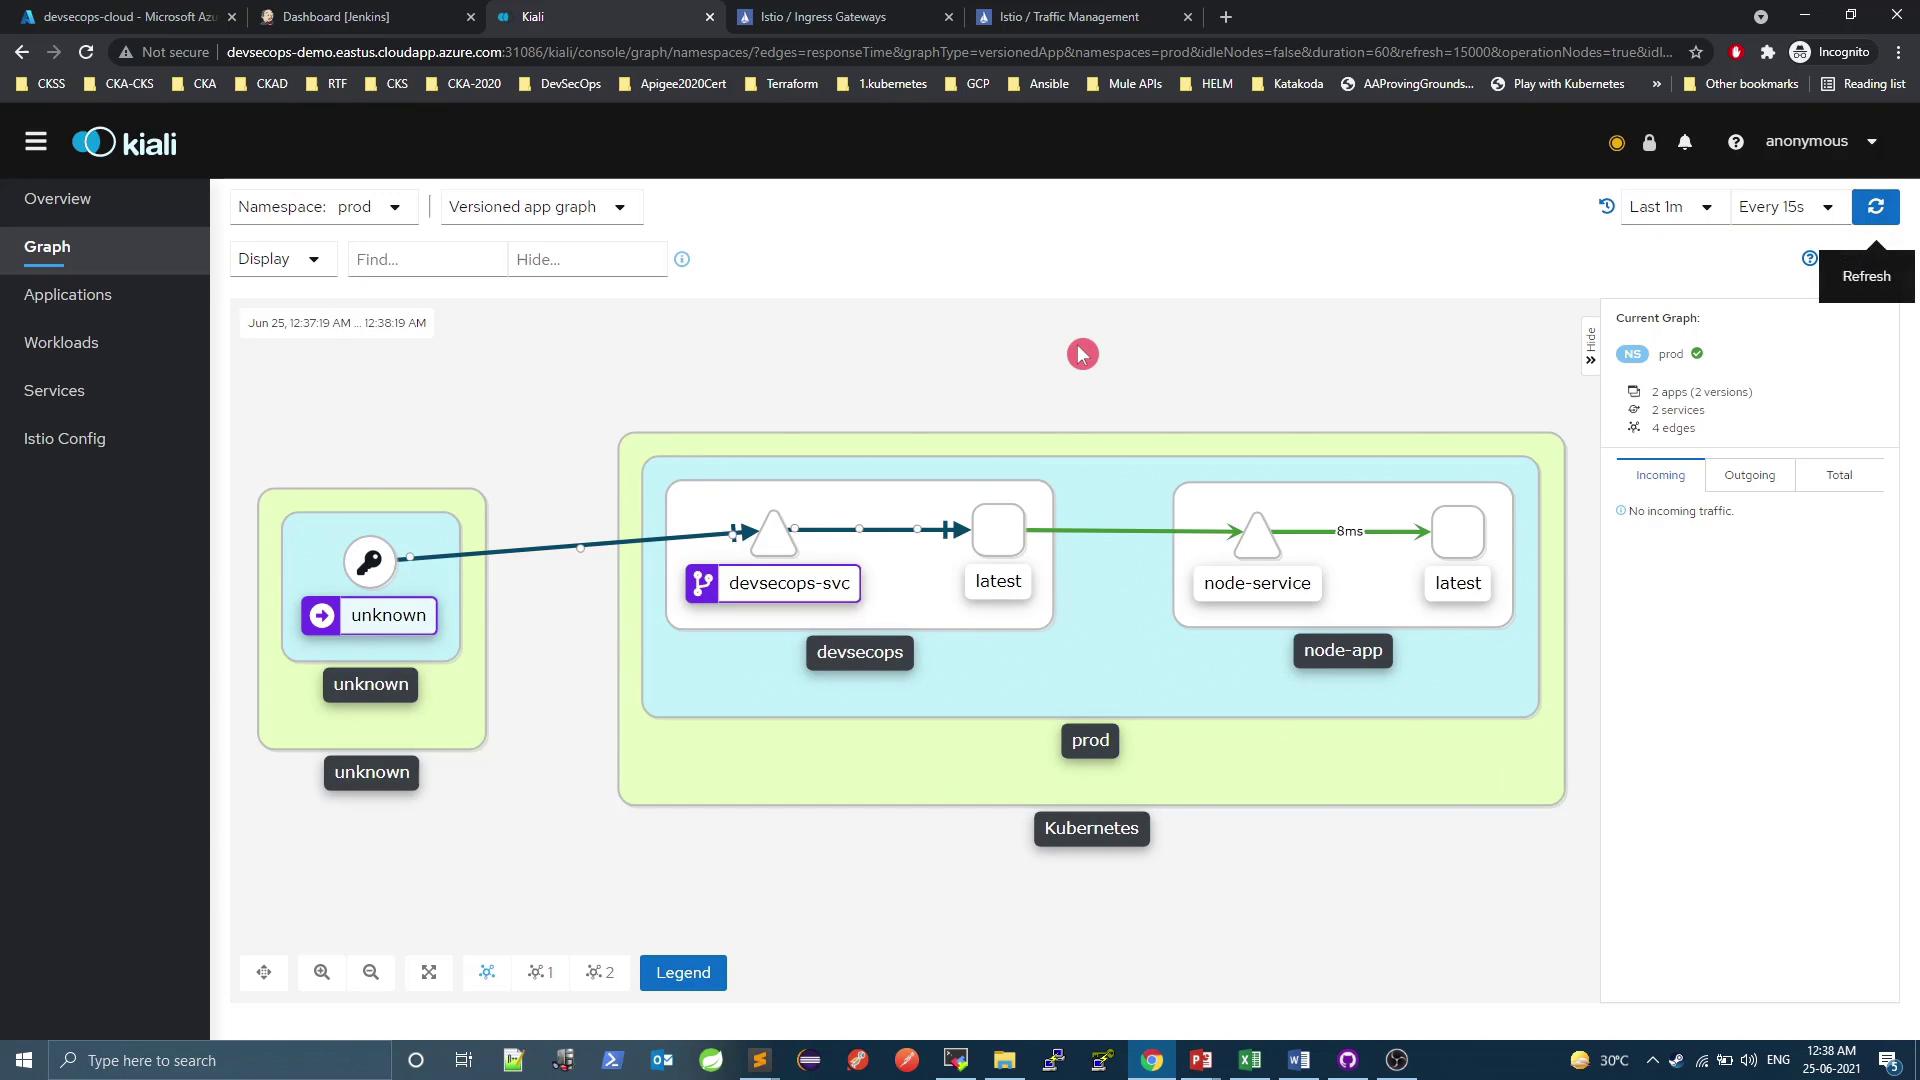The image size is (1920, 1080).
Task: Open the Display options dropdown
Action: pyautogui.click(x=281, y=259)
